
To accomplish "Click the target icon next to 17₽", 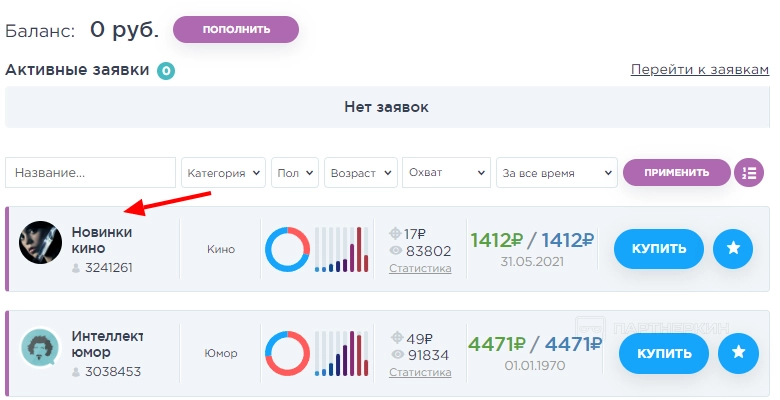I will click(x=395, y=233).
